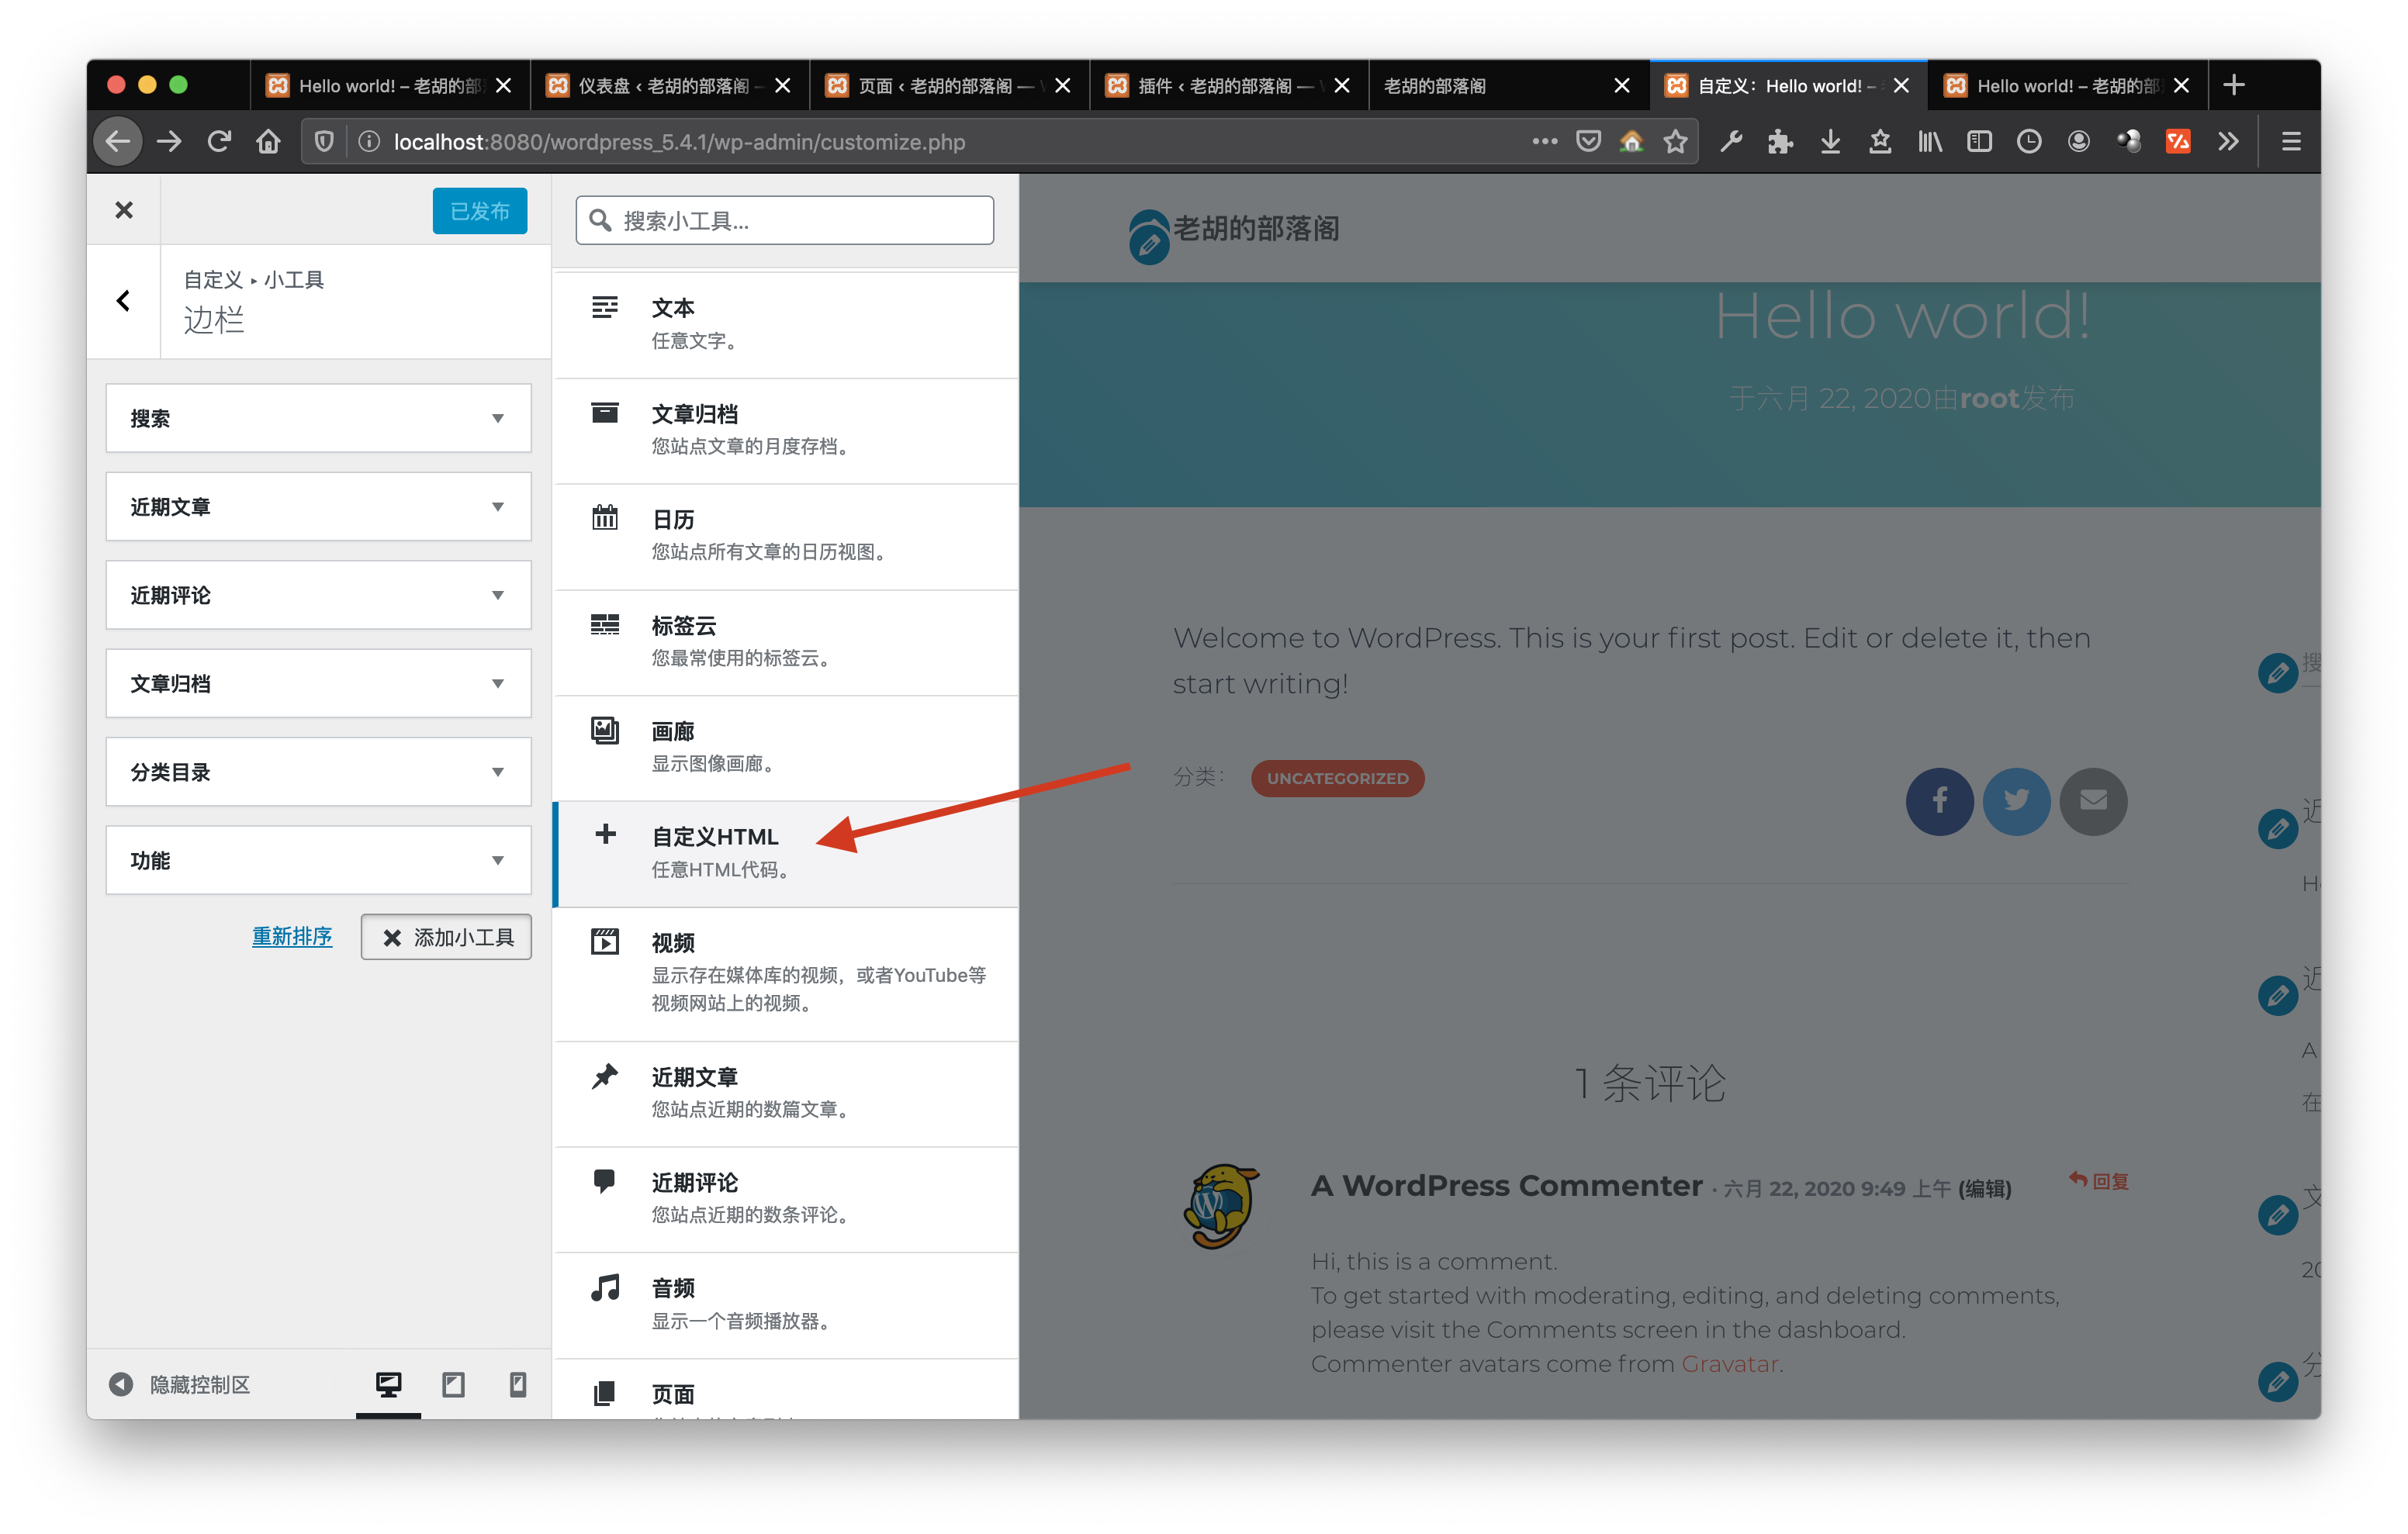This screenshot has width=2408, height=1534.
Task: Click A WordPress Commenter author name
Action: click(x=1506, y=1186)
